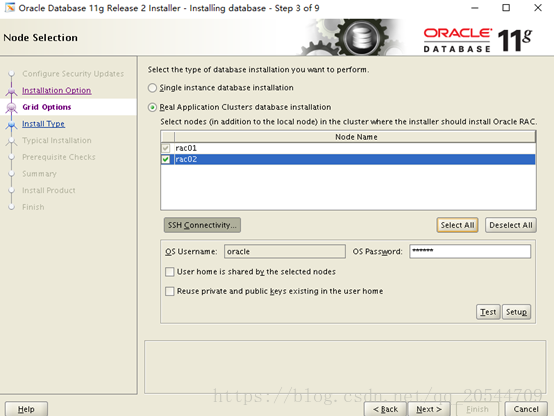Click the Typical Installation step label

(x=57, y=140)
